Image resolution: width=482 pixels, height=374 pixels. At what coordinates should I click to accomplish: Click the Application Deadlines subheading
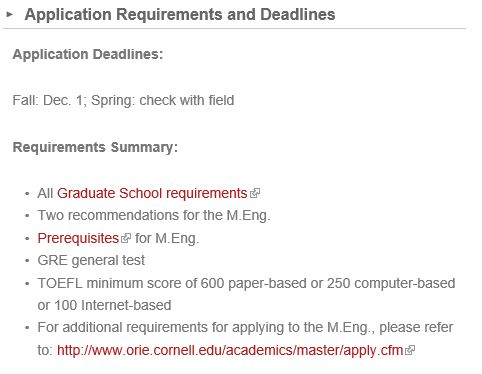click(x=88, y=54)
